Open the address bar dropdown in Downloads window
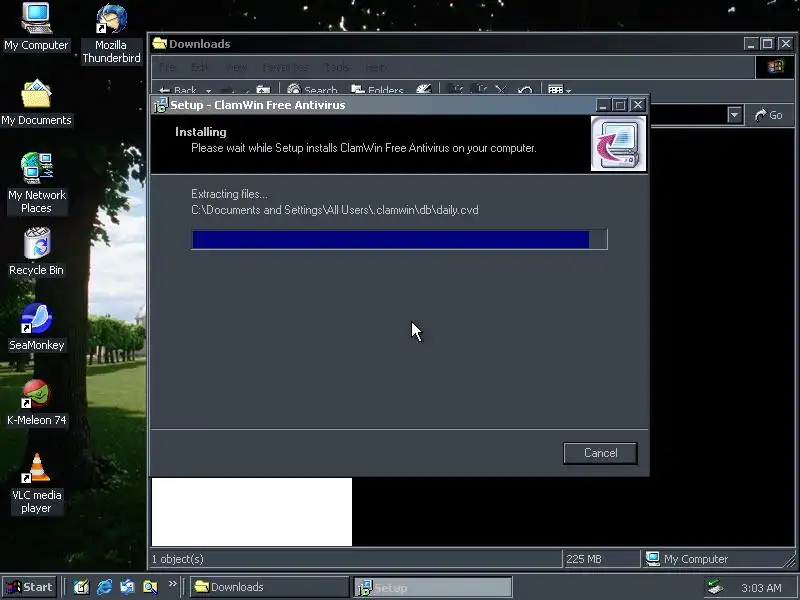800x600 pixels. tap(734, 115)
